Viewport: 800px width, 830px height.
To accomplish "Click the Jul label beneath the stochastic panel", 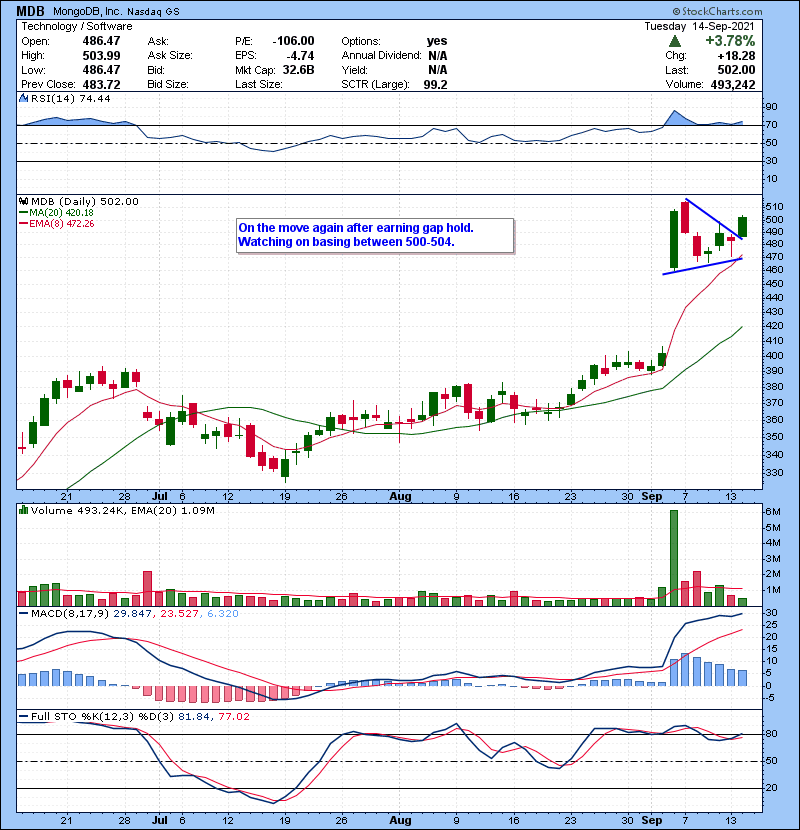I will (159, 820).
